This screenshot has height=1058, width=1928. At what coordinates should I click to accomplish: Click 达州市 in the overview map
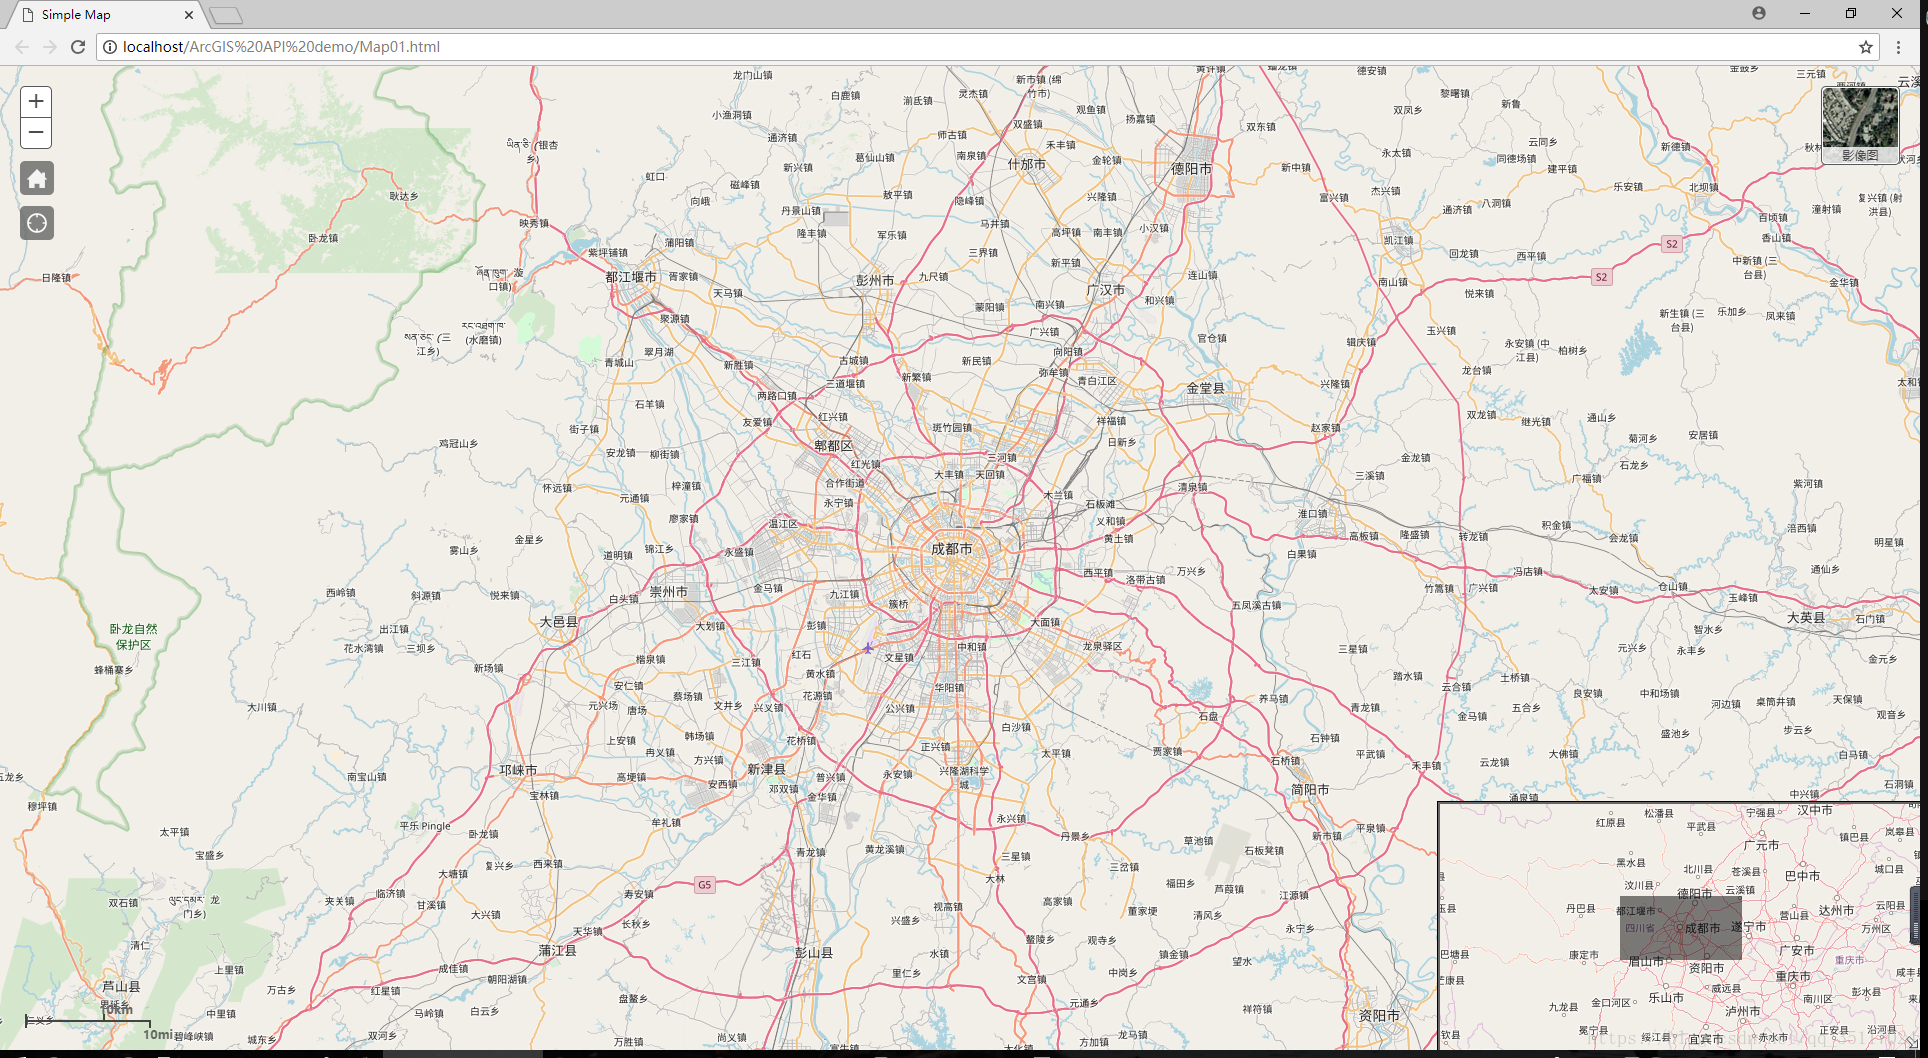(1836, 910)
